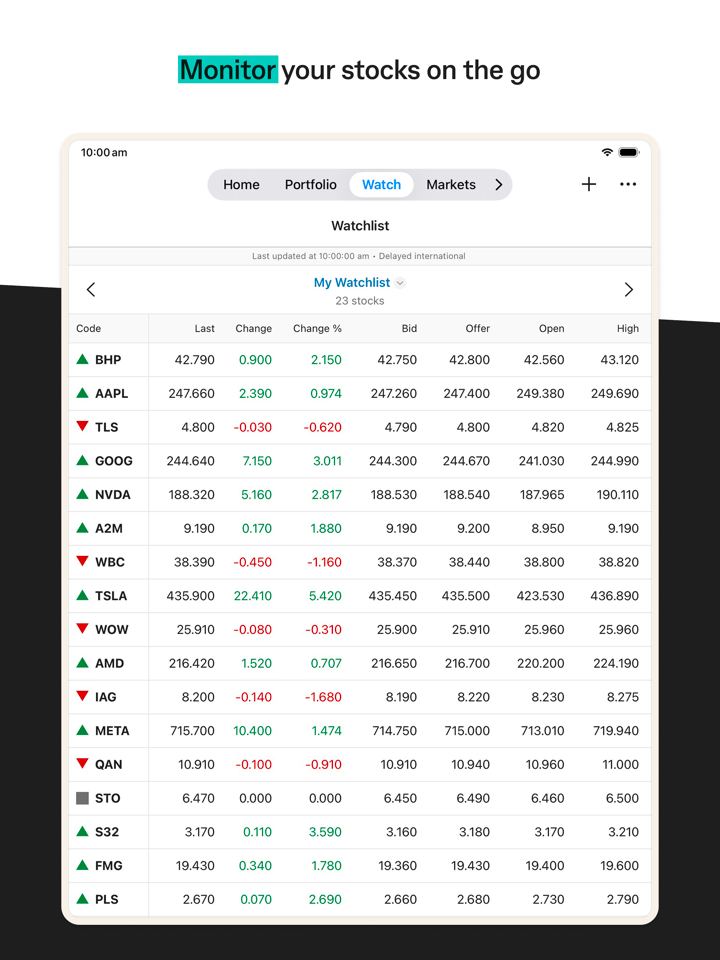The width and height of the screenshot is (720, 960).
Task: Check the battery icon in status bar
Action: click(x=628, y=152)
